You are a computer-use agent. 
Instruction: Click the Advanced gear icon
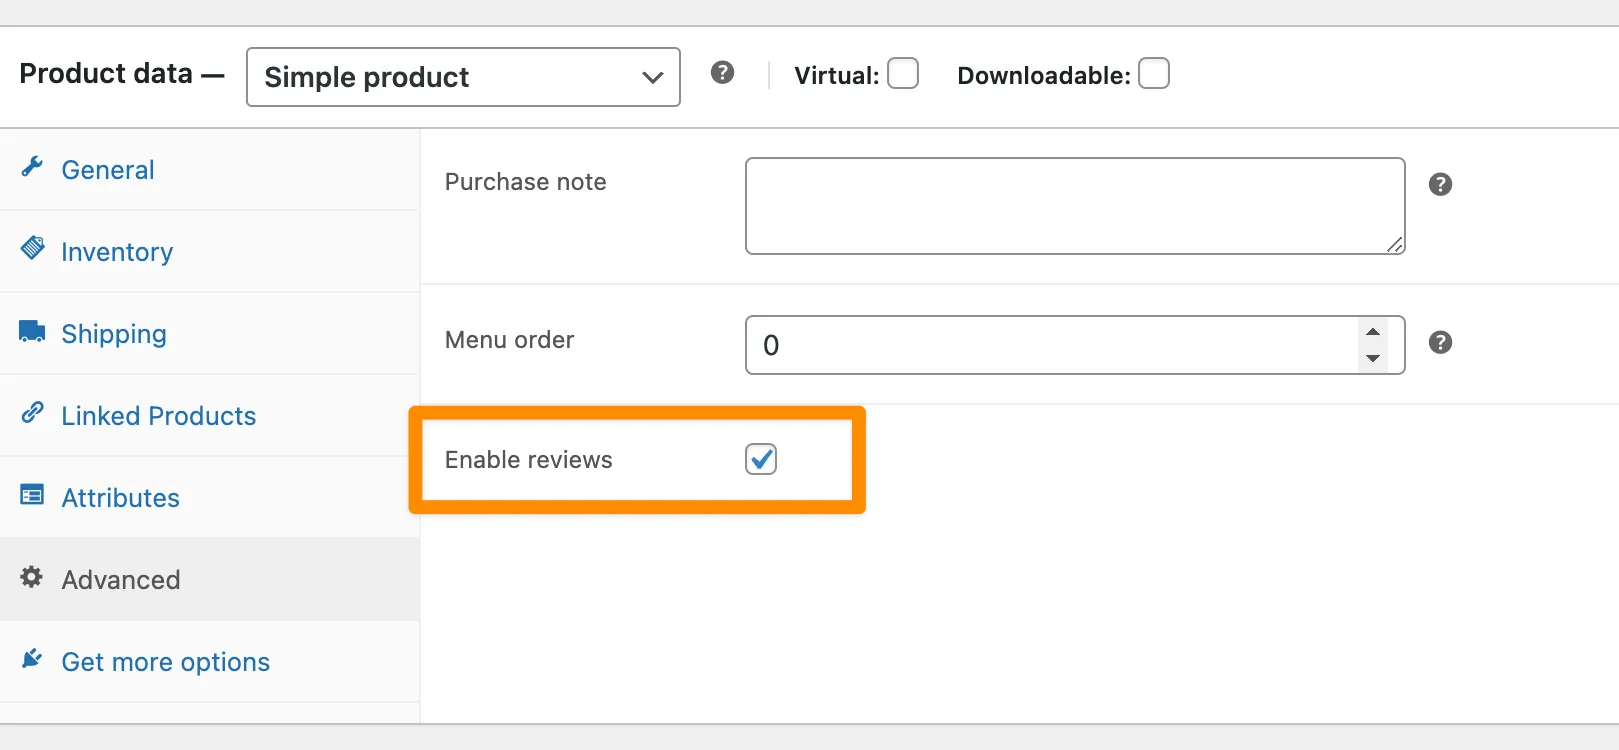32,577
